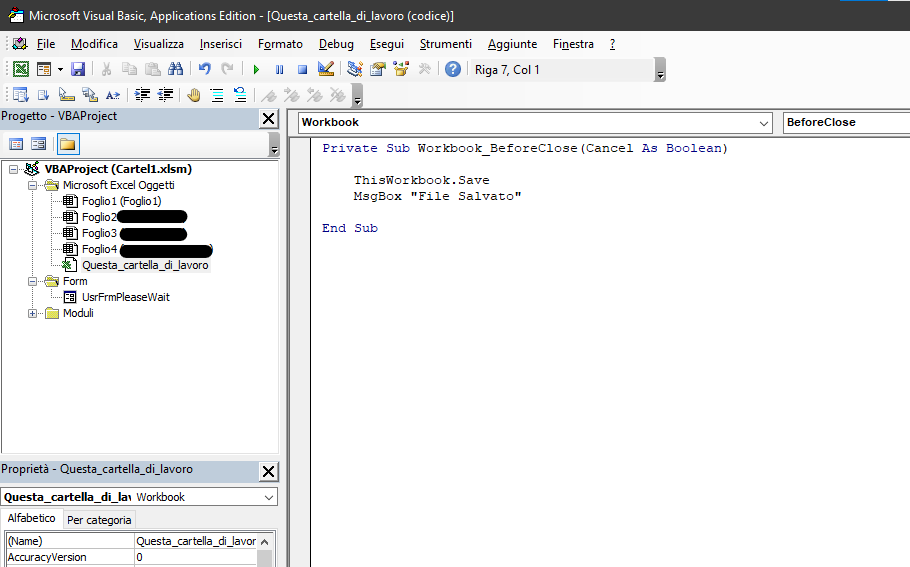Click the Insert UserForm toolbar icon
The width and height of the screenshot is (910, 567).
coord(44,69)
